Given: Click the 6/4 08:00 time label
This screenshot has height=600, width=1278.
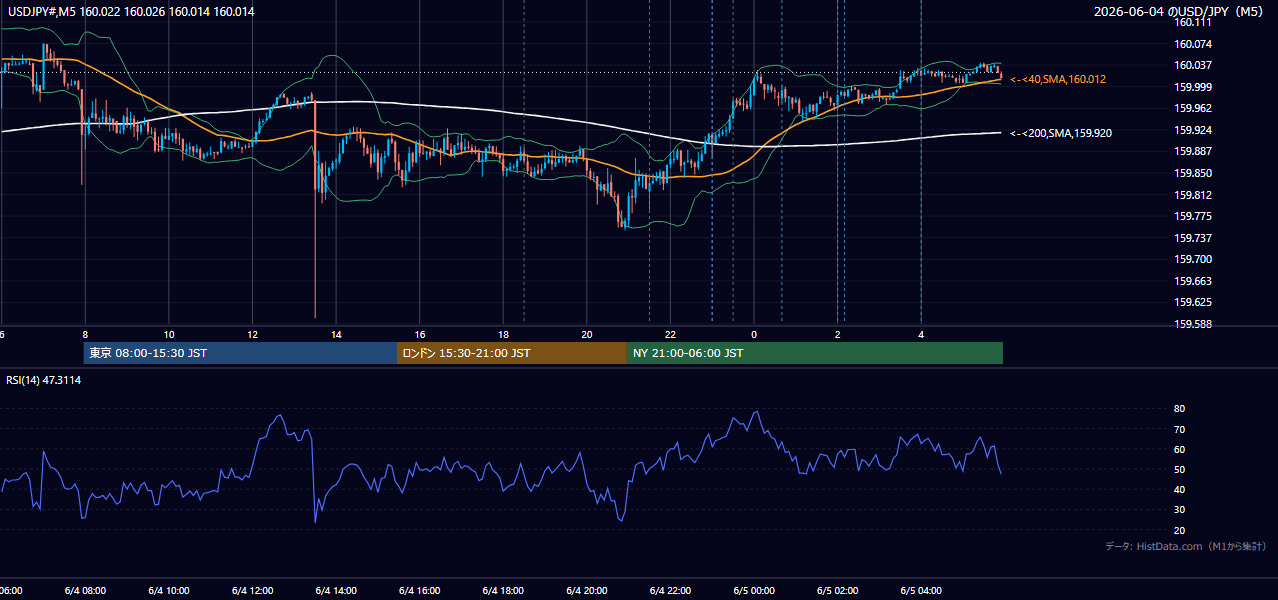Looking at the screenshot, I should click(x=85, y=590).
